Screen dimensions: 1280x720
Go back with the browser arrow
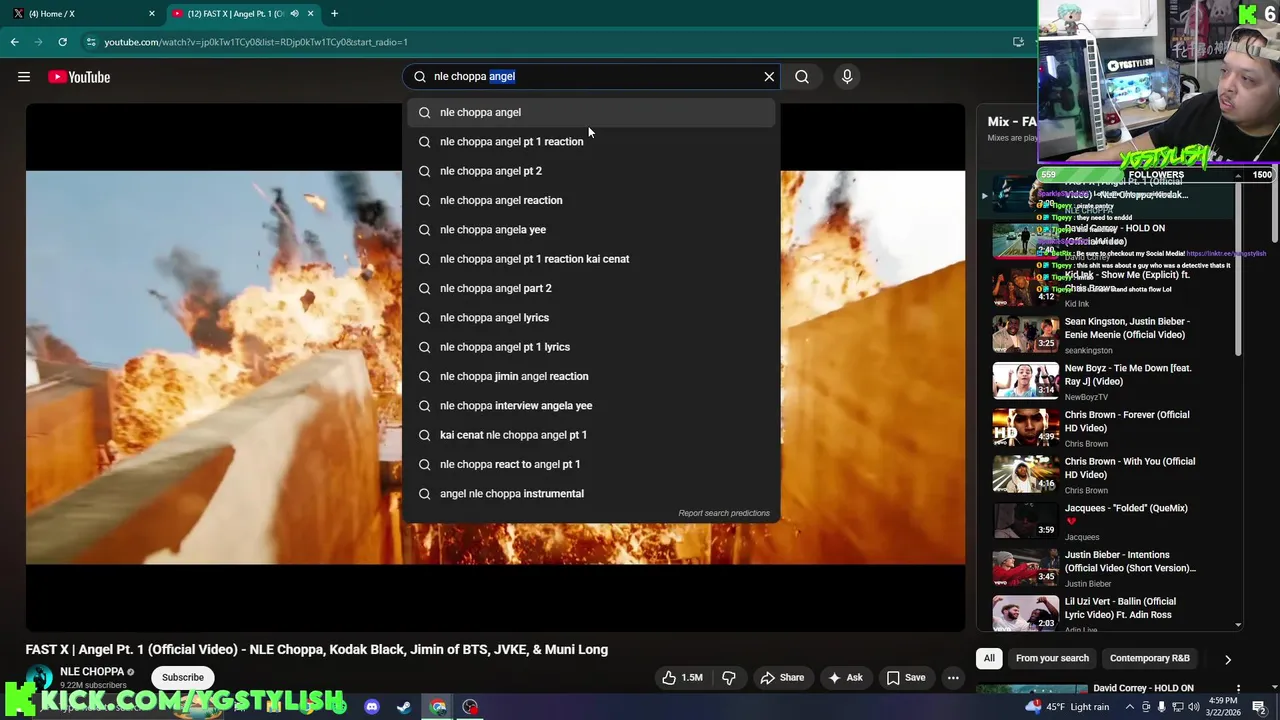point(14,42)
